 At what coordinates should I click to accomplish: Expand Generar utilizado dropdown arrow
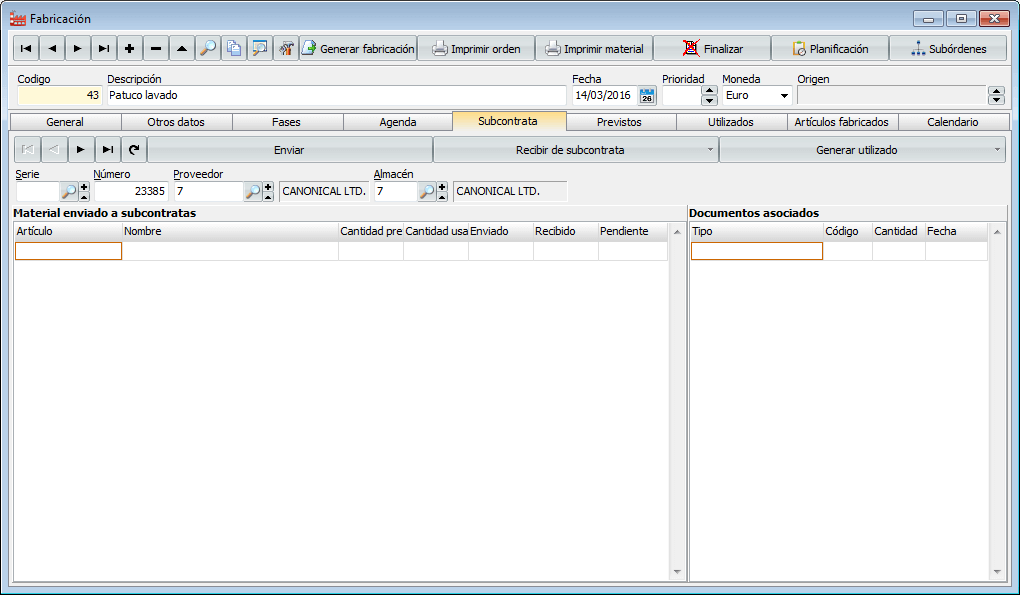coord(998,150)
